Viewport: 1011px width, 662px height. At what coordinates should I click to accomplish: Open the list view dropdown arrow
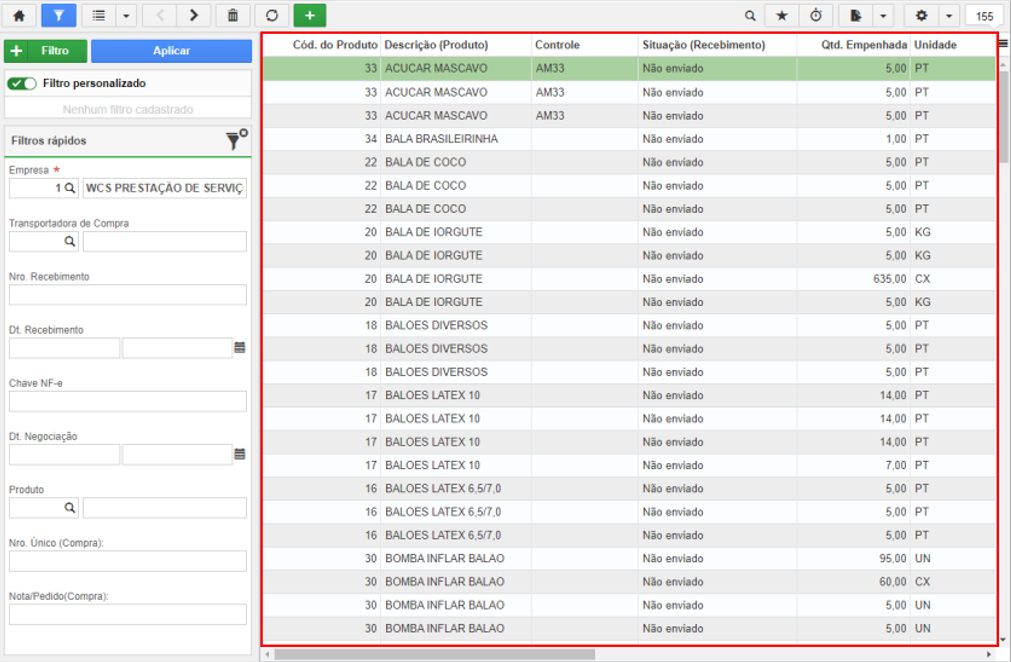coord(126,15)
